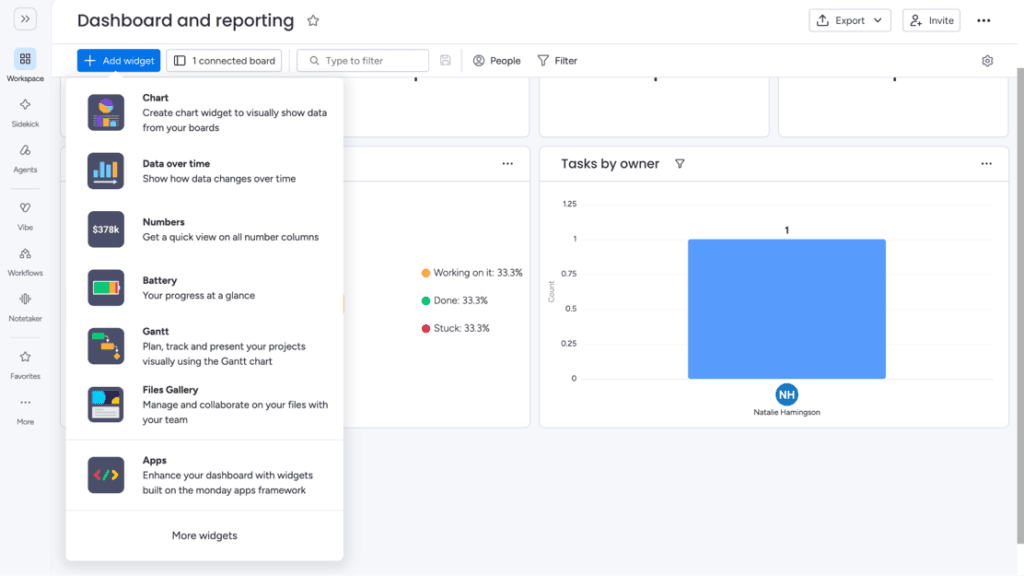Open the Filter options
1024x576 pixels.
tap(557, 61)
